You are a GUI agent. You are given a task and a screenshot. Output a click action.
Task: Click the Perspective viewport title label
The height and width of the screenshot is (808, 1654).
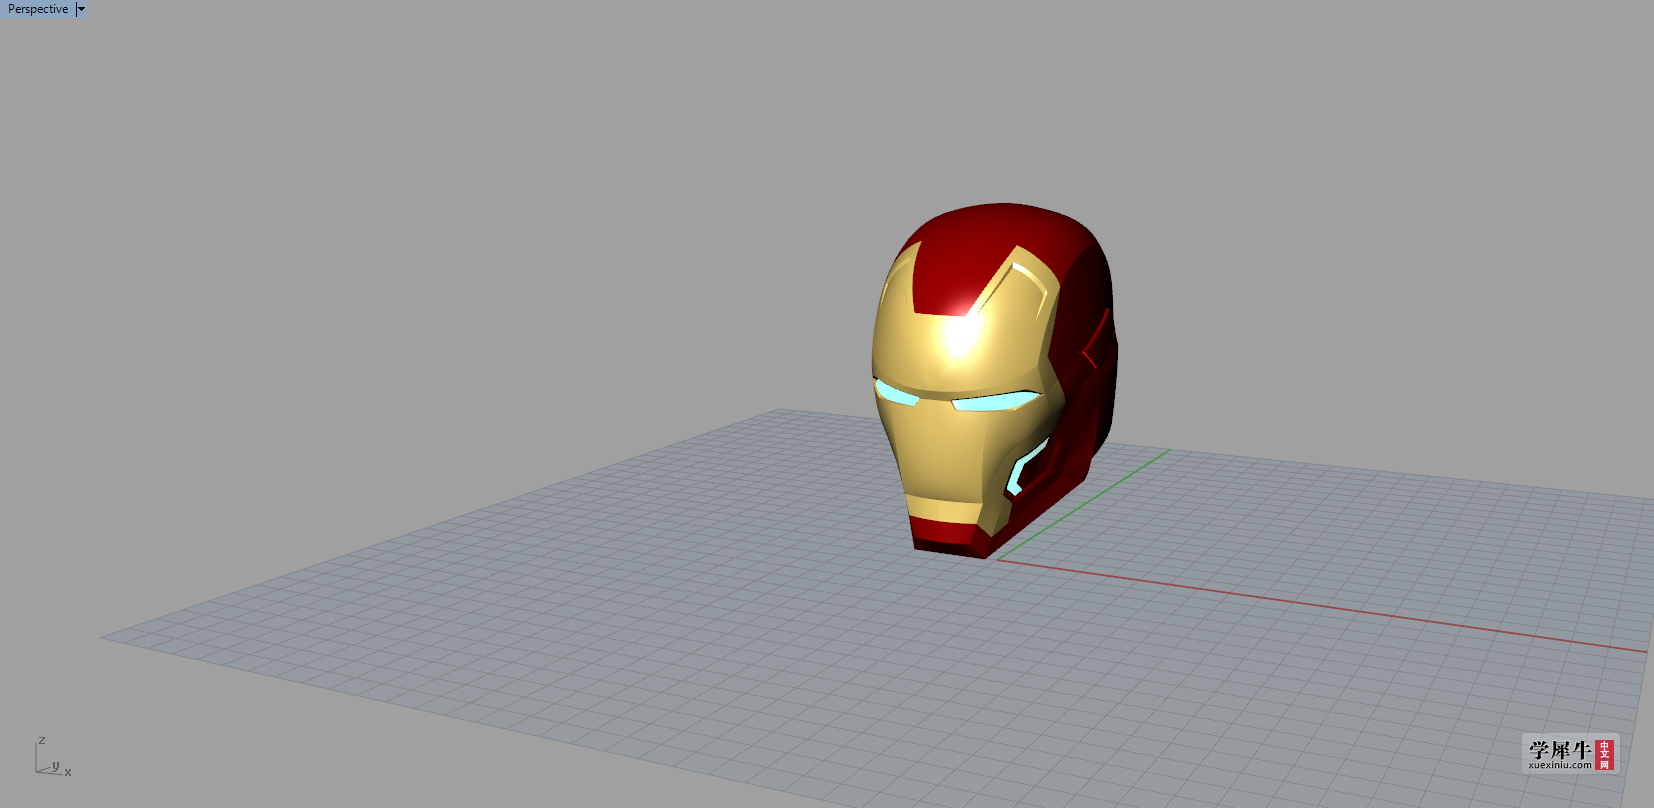pyautogui.click(x=38, y=9)
